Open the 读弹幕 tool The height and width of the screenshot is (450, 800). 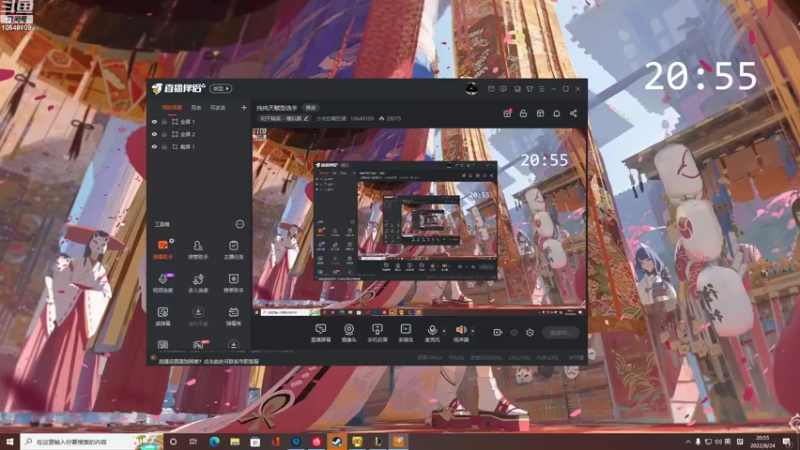pos(163,316)
